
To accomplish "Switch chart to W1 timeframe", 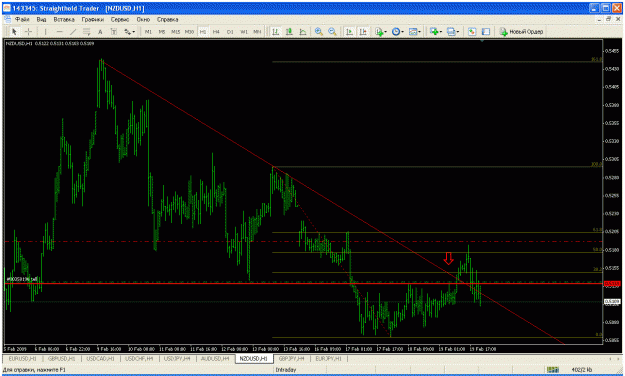I will click(x=244, y=31).
